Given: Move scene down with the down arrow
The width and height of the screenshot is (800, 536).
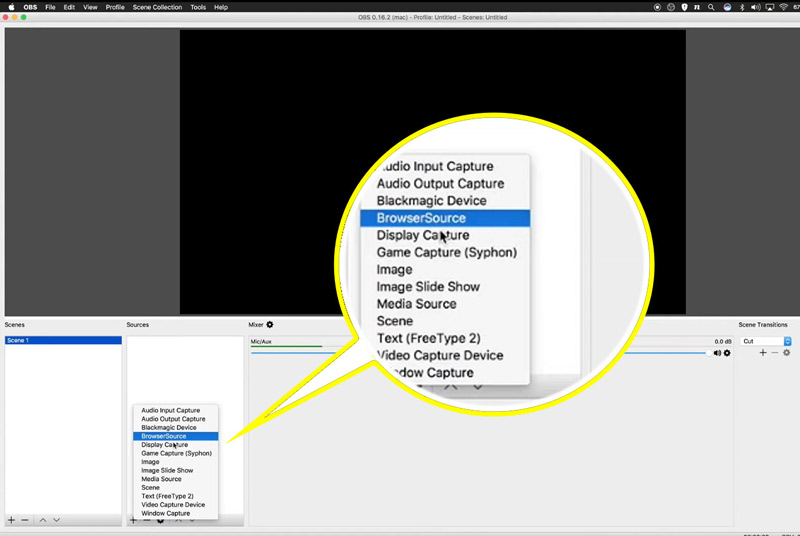Looking at the screenshot, I should click(56, 520).
